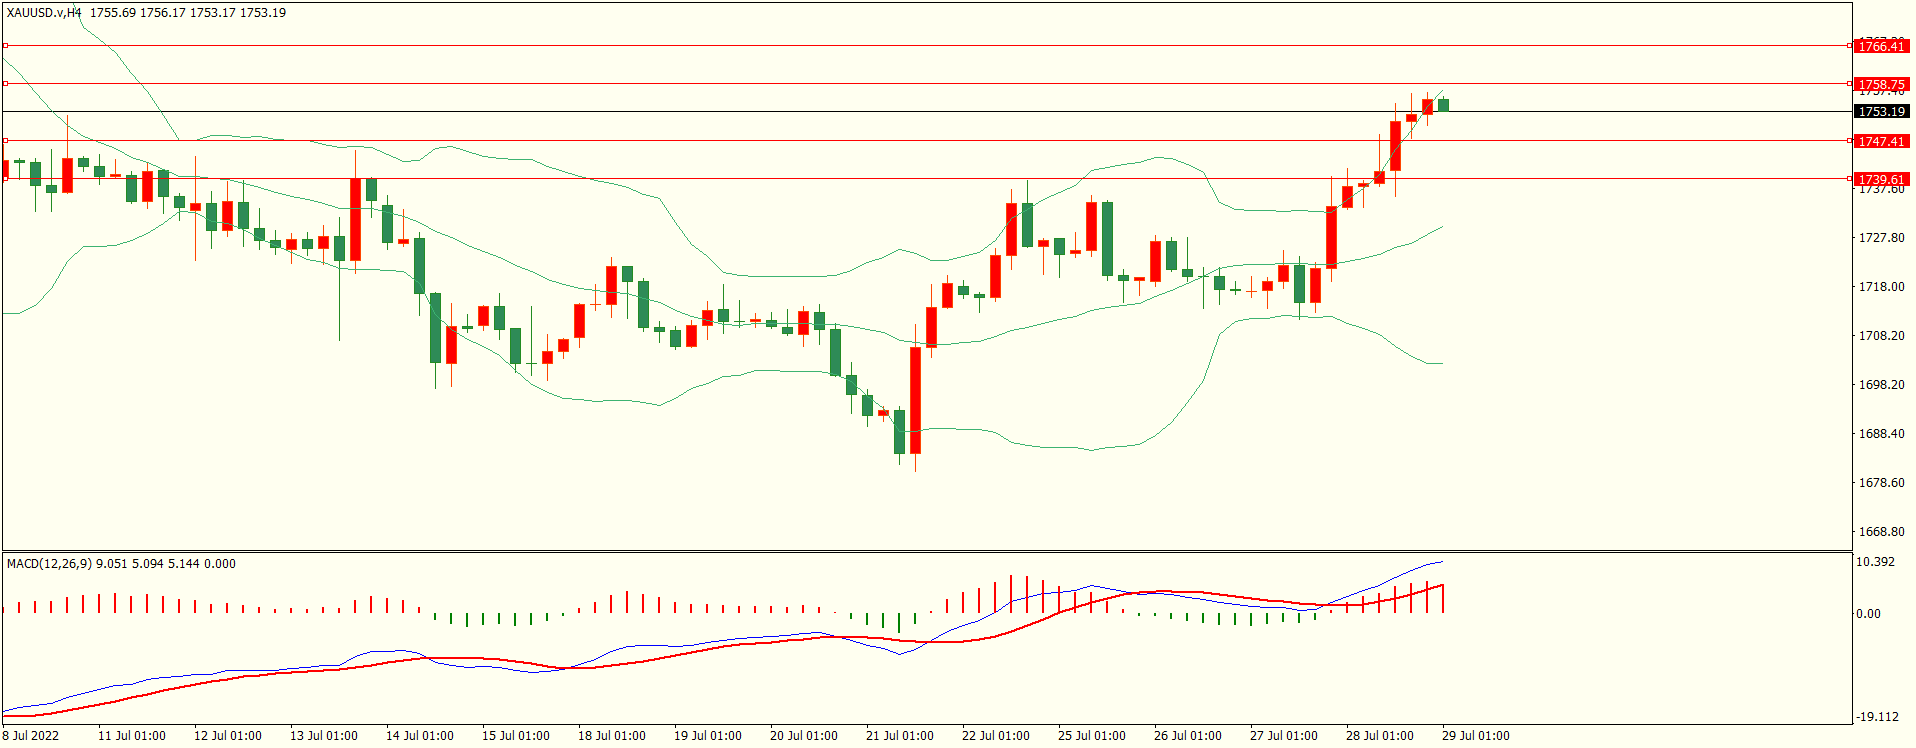Select the large red candle rising from 21 July low

pos(915,400)
